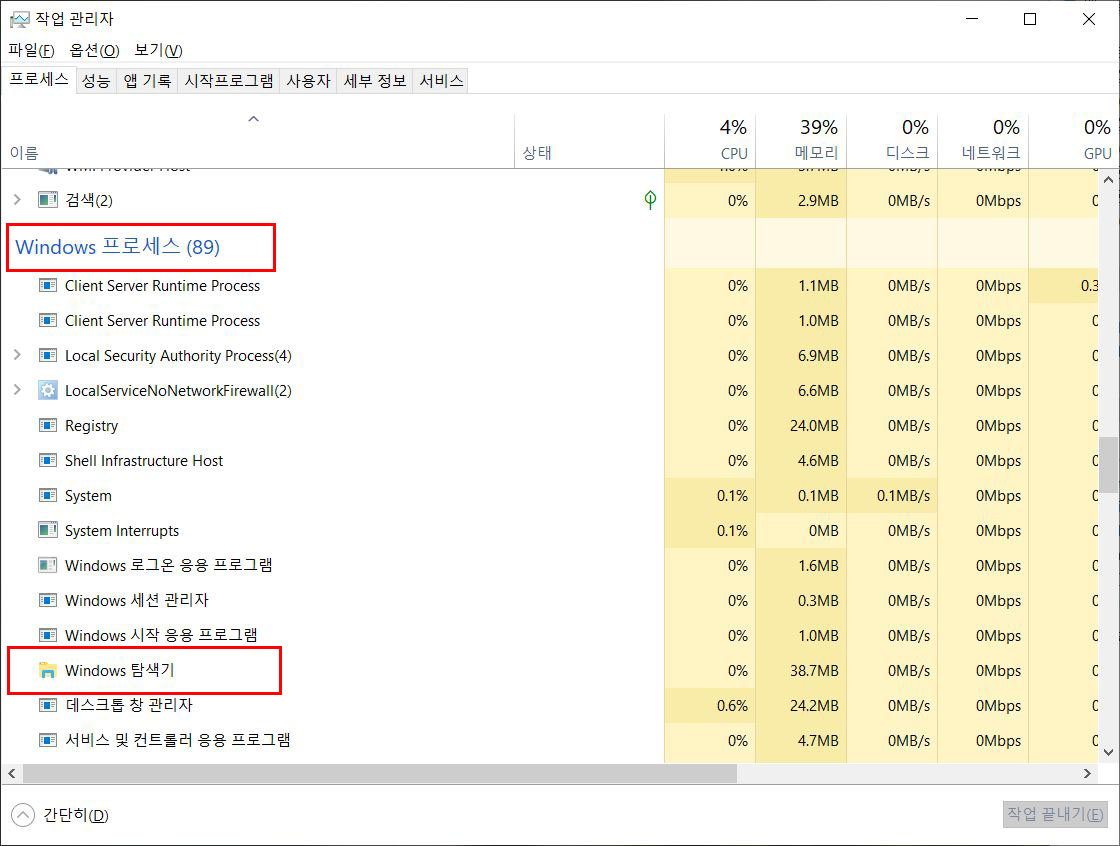Switch to the 사용자 tab
Screen dimensions: 1120x846
coord(309,81)
